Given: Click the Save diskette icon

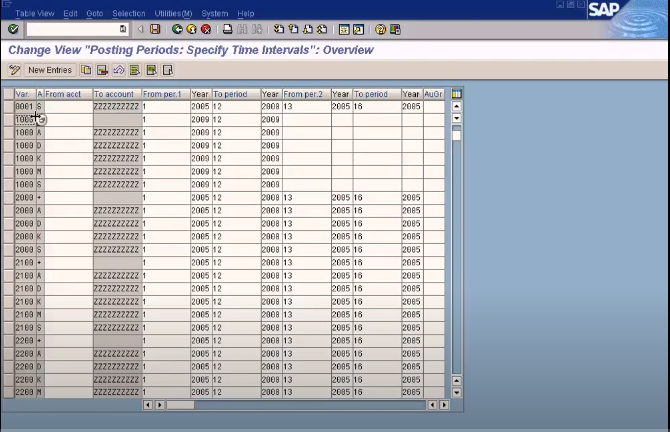Looking at the screenshot, I should 155,29.
